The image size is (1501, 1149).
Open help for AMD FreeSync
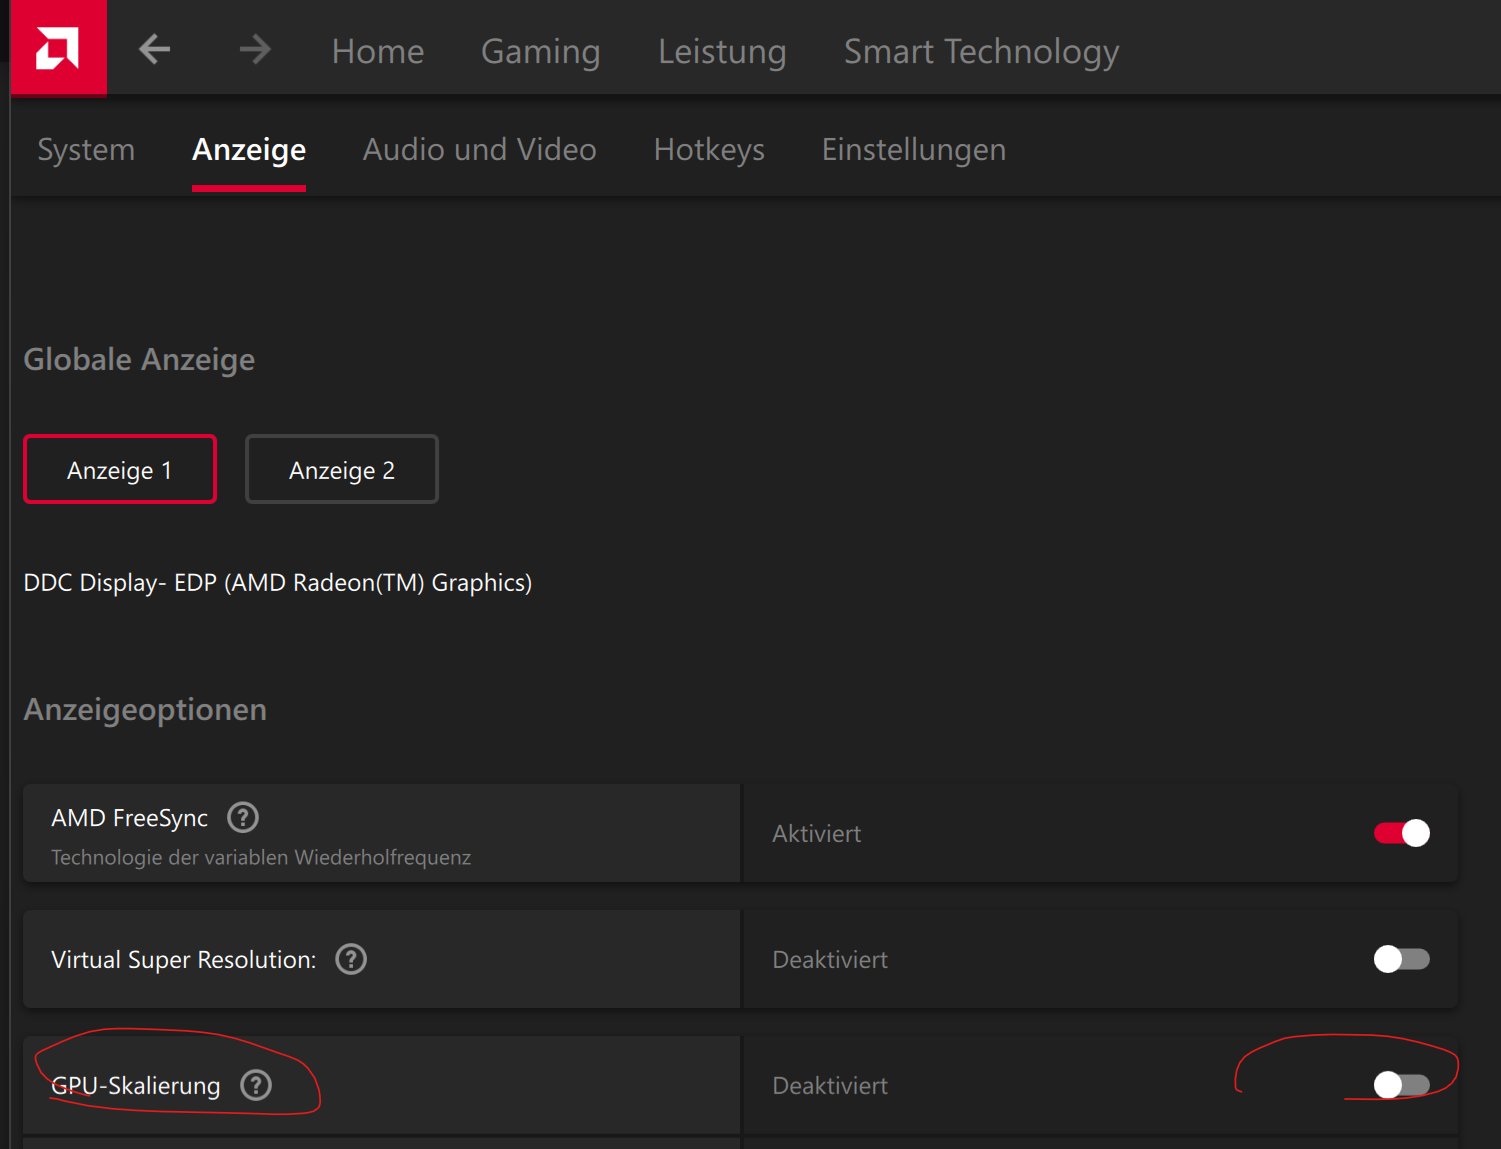tap(243, 818)
